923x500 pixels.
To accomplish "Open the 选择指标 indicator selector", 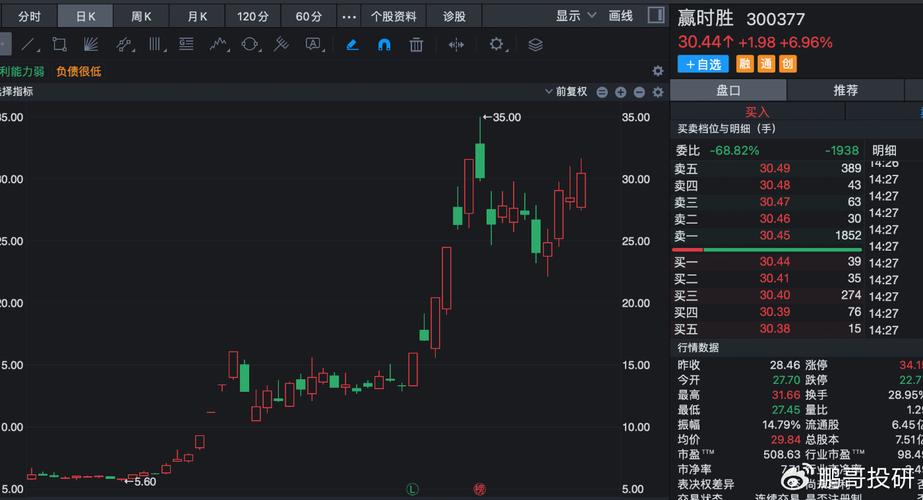I will (16, 92).
